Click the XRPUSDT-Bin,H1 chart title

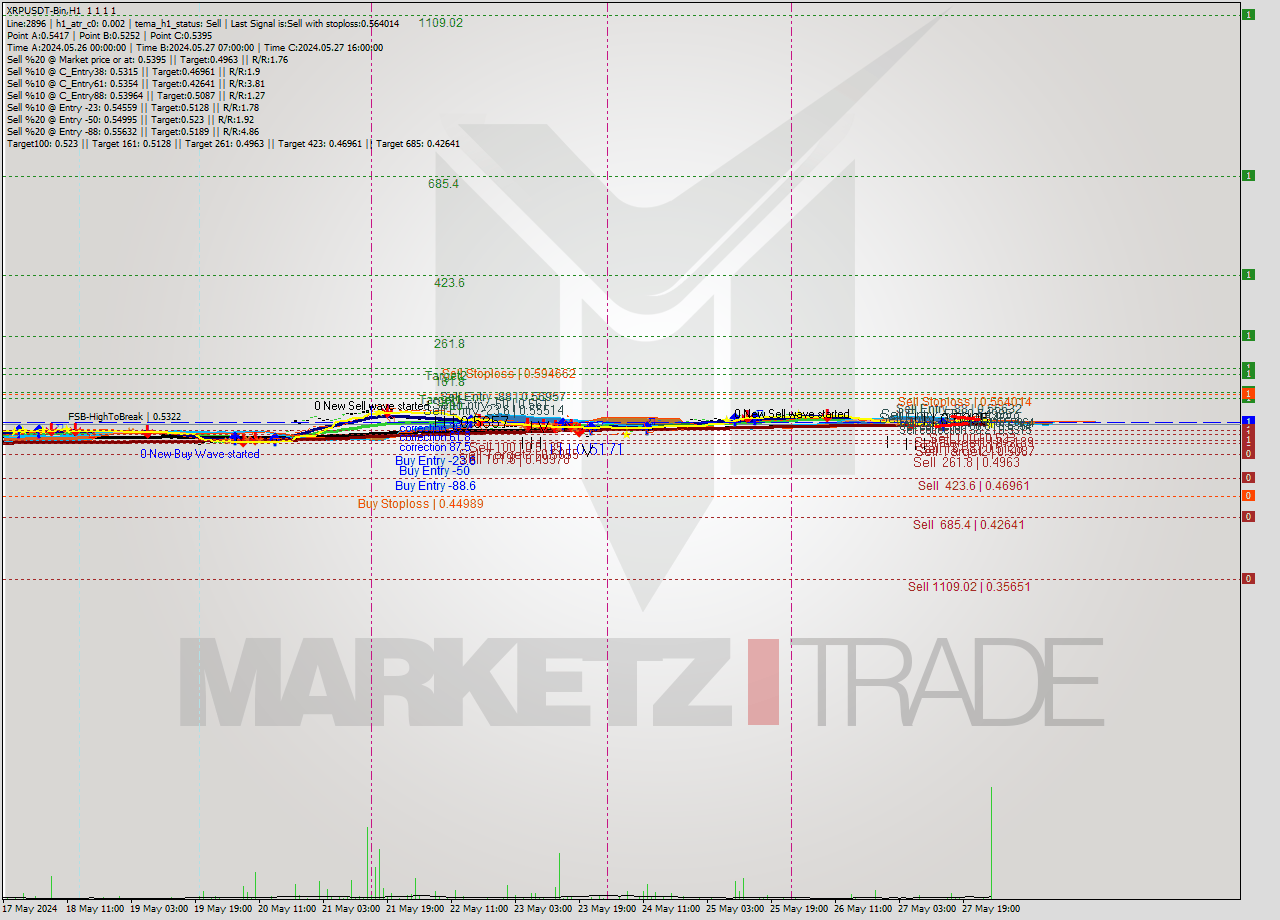pyautogui.click(x=62, y=10)
